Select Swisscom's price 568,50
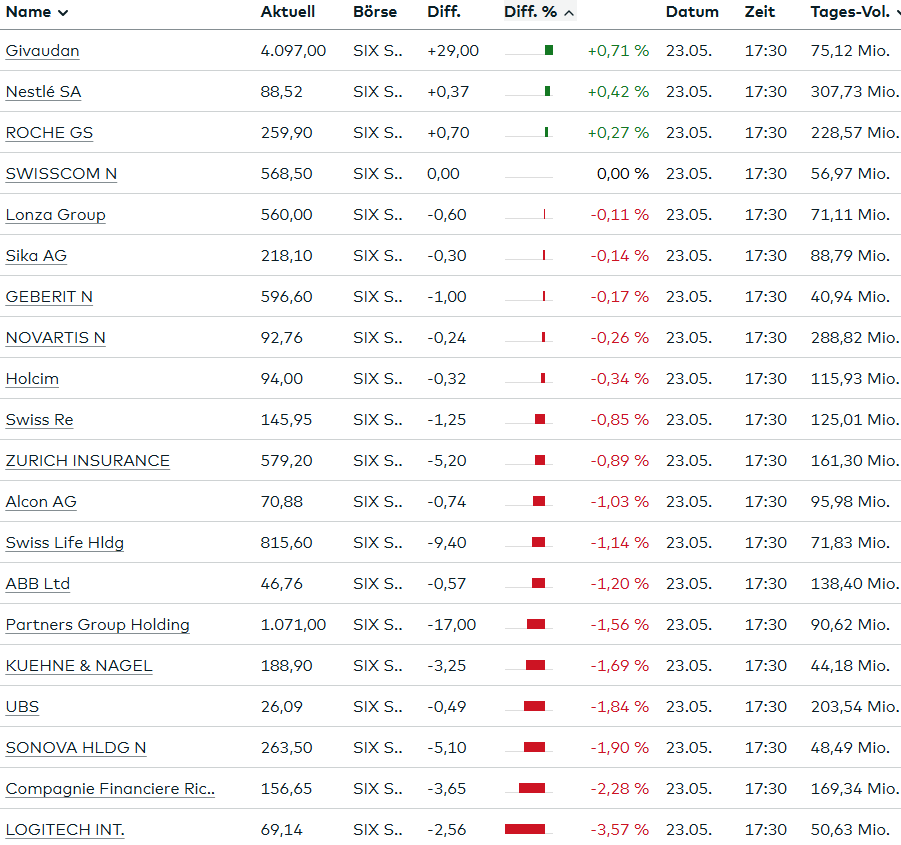Viewport: 901px width, 845px height. click(x=287, y=173)
